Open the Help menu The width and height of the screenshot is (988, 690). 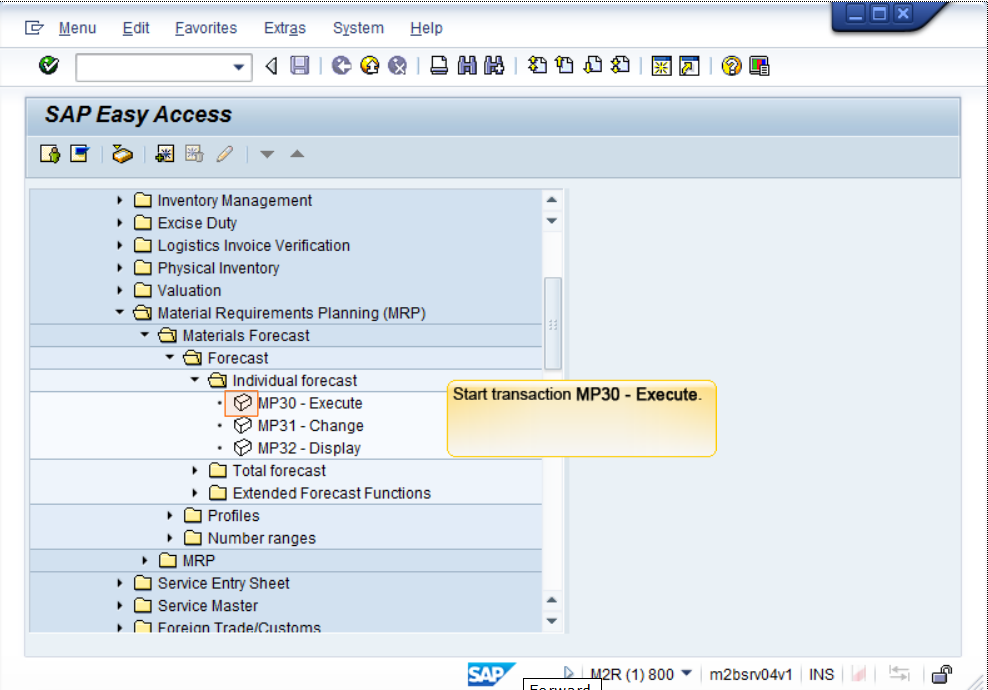[426, 28]
